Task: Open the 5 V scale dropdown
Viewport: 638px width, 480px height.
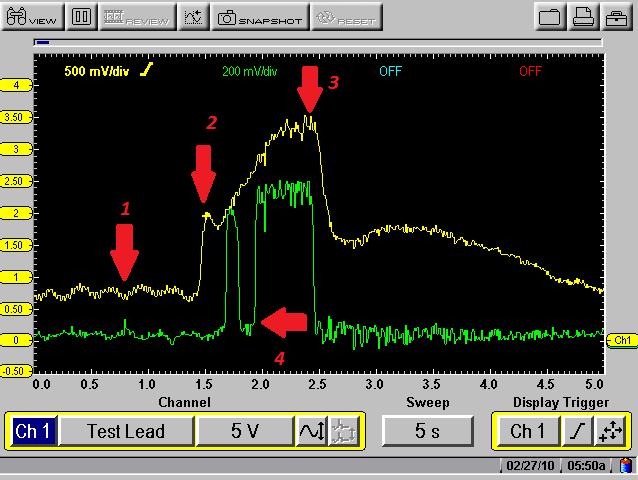Action: 243,432
